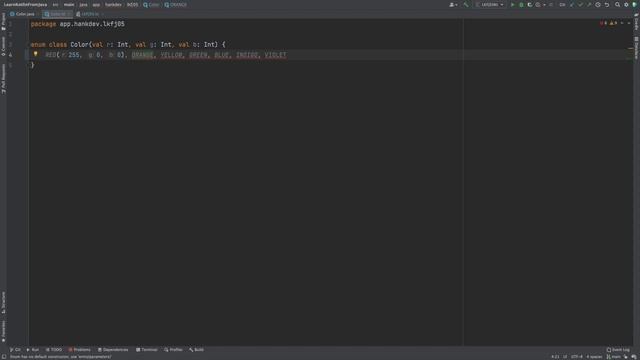Click the Git Commit checkmark icon
This screenshot has width=640, height=360.
[x=580, y=5]
